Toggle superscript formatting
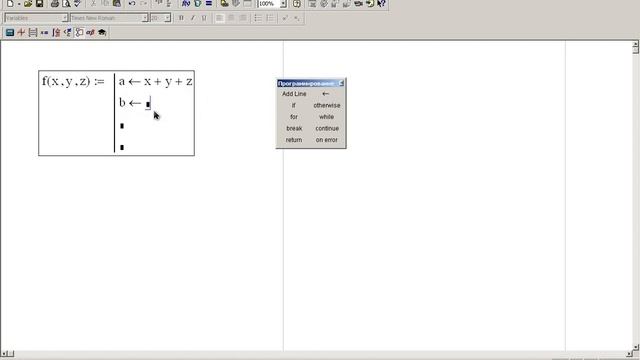Screen dimensions: 640x360 pyautogui.click(x=285, y=18)
